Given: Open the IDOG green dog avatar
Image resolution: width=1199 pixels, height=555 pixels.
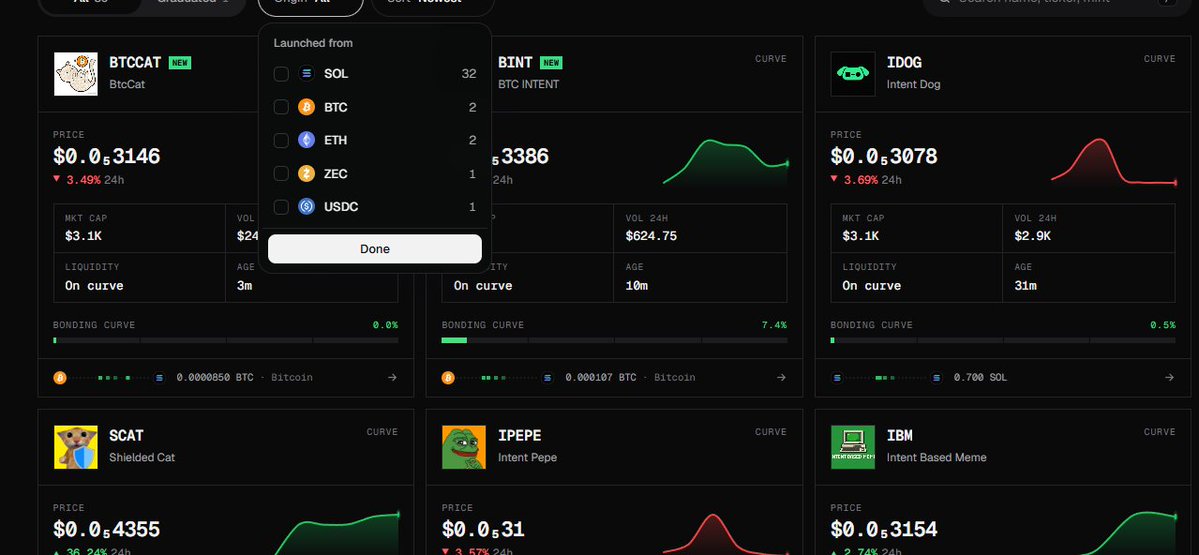Looking at the screenshot, I should click(853, 74).
